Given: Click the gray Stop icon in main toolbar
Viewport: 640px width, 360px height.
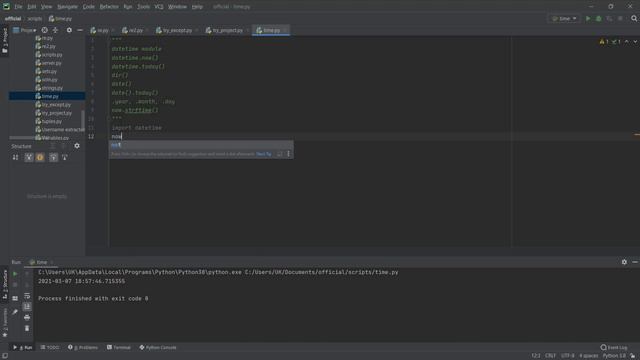Looking at the screenshot, I should coord(620,18).
